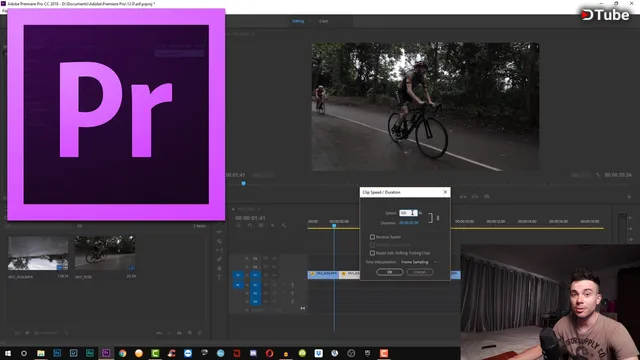Screen dimensions: 640x360
Task: Click Cancel in Clip Speed dialog
Action: pos(420,272)
